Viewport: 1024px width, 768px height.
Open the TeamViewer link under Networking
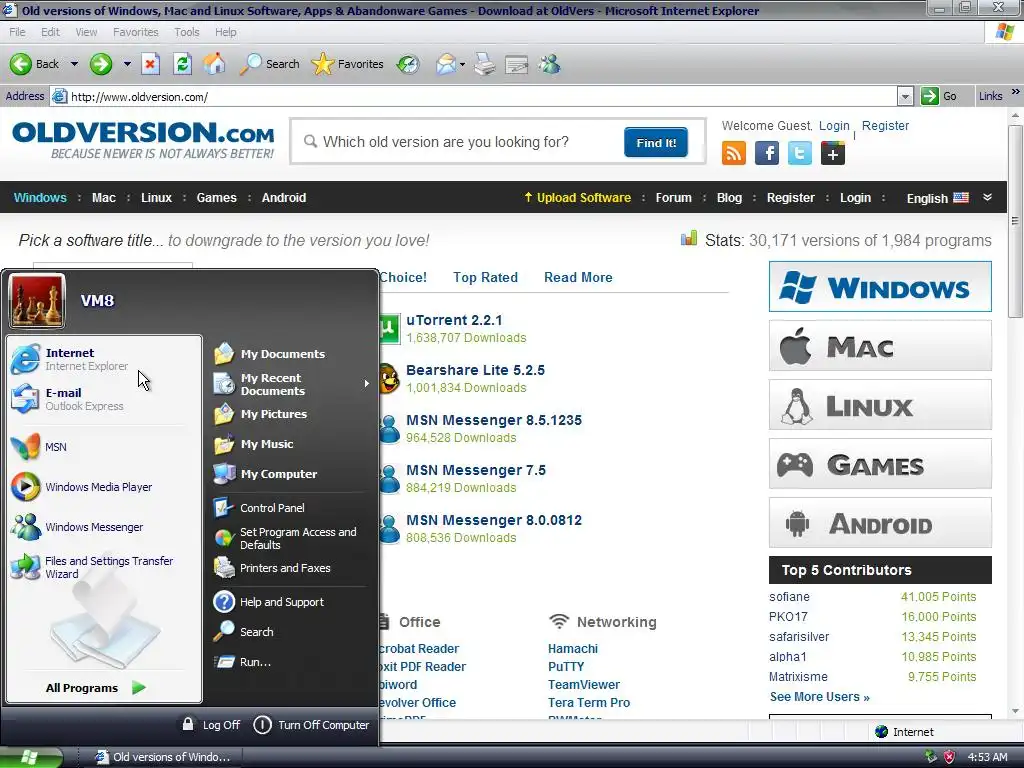584,684
